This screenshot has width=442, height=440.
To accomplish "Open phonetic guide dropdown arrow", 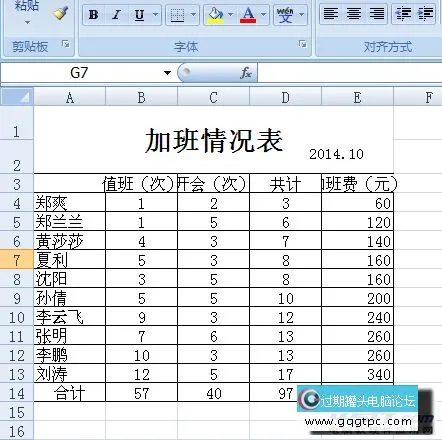I will pyautogui.click(x=301, y=15).
